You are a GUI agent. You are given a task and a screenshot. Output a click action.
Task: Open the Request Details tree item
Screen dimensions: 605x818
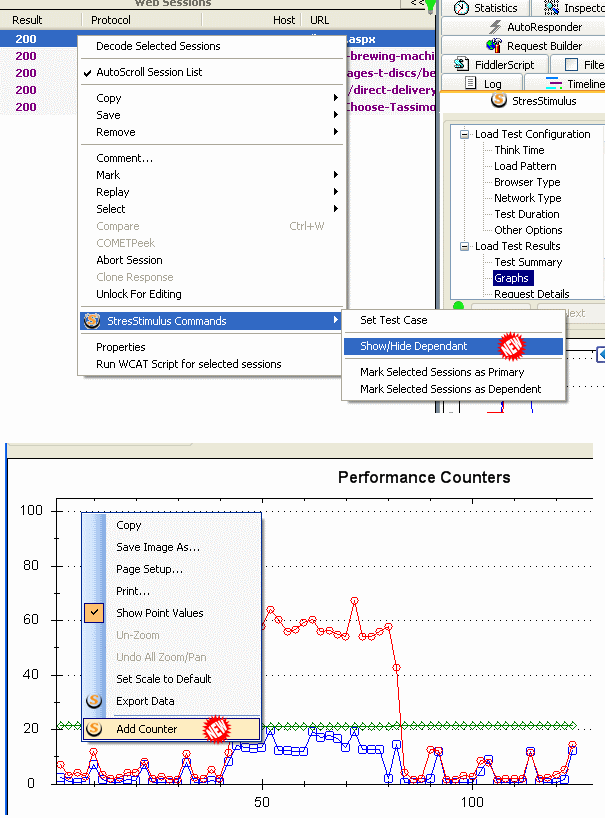pos(532,294)
